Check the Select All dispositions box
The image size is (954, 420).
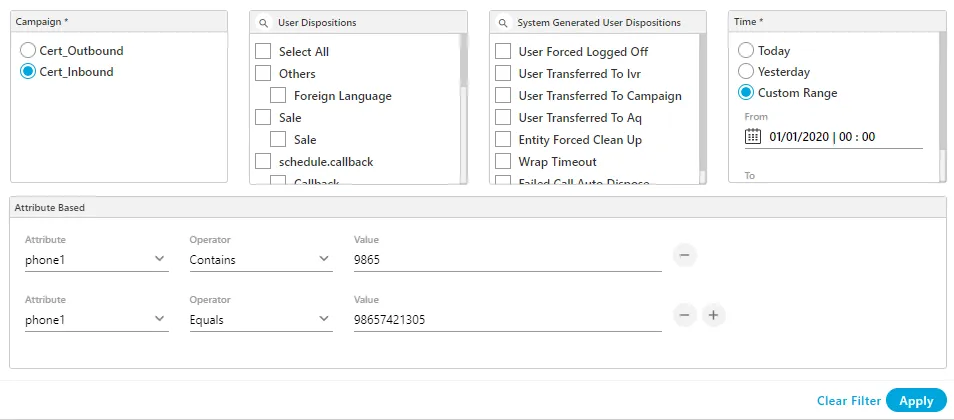click(263, 52)
